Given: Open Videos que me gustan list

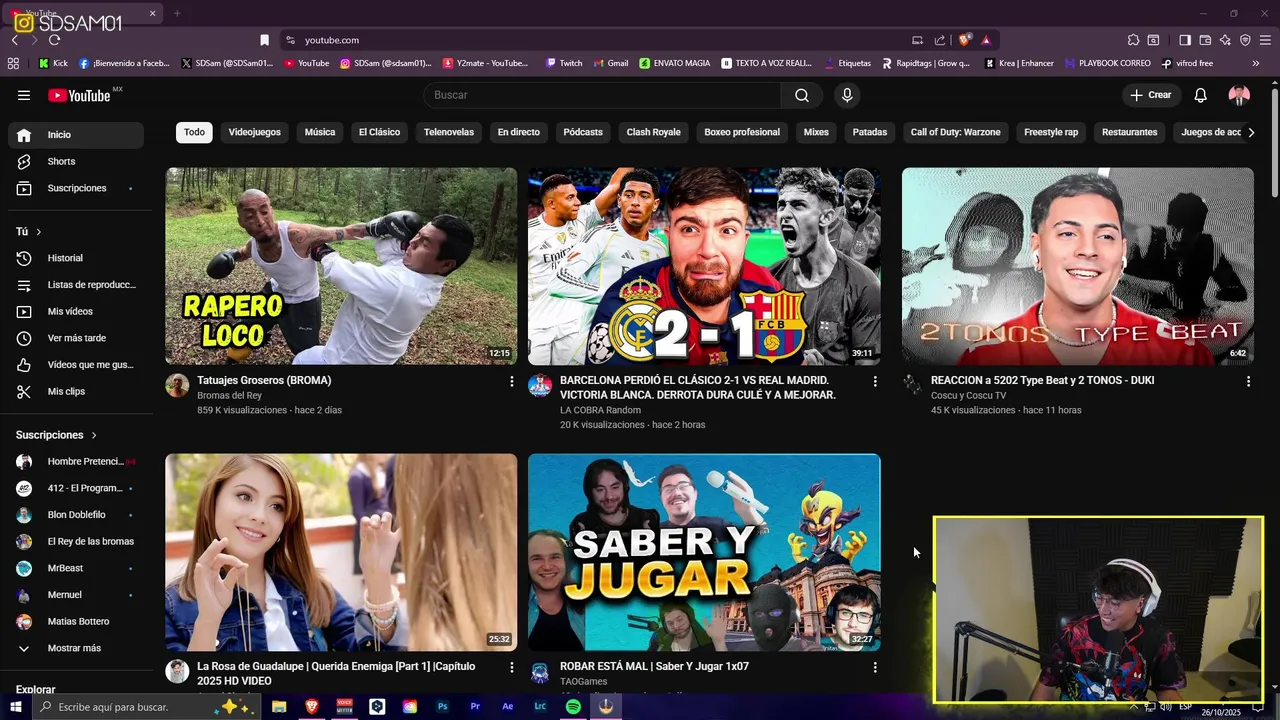Looking at the screenshot, I should coord(76,365).
